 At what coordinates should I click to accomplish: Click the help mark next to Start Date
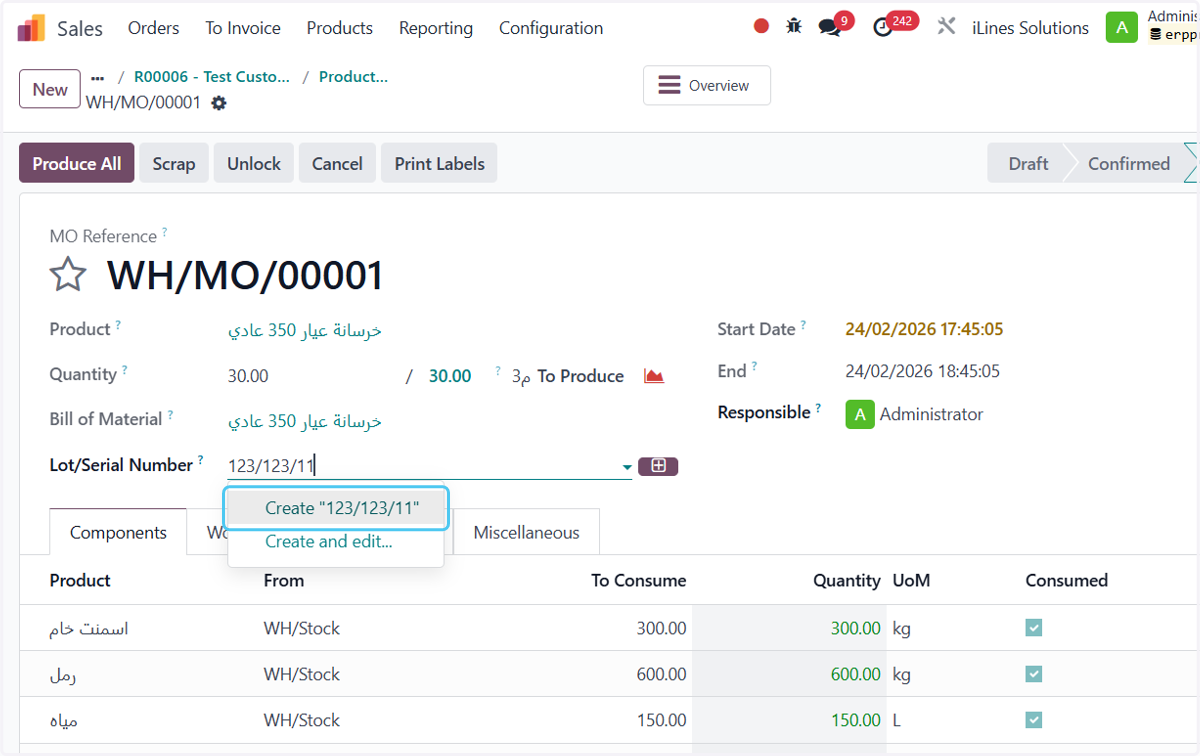[x=804, y=325]
